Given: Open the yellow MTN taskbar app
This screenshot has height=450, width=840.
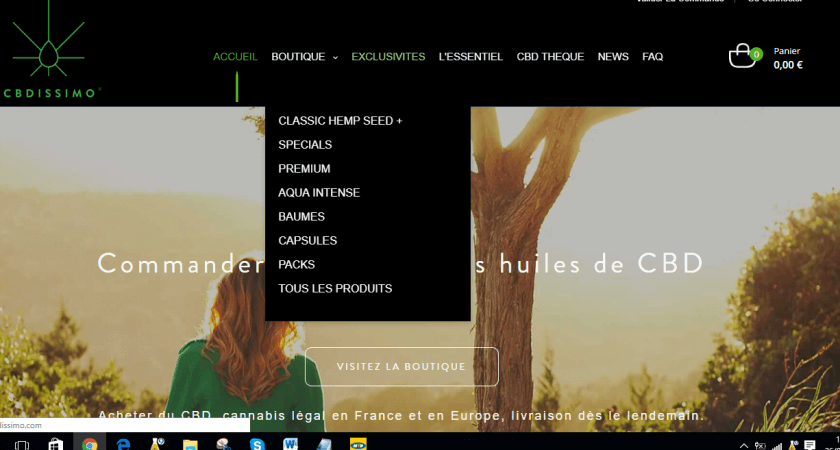Looking at the screenshot, I should [x=358, y=444].
